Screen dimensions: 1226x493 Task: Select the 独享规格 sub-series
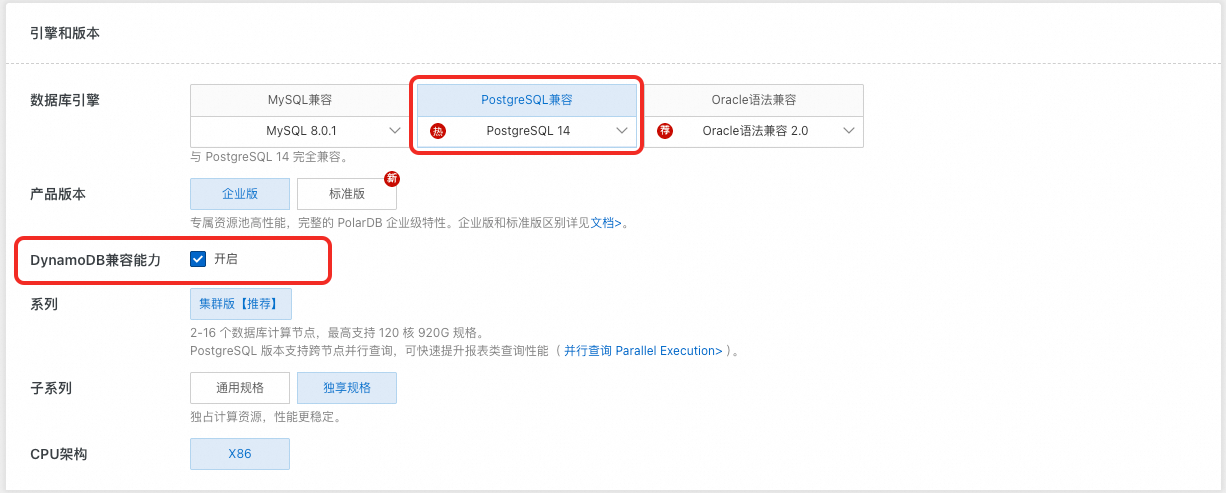pyautogui.click(x=347, y=388)
